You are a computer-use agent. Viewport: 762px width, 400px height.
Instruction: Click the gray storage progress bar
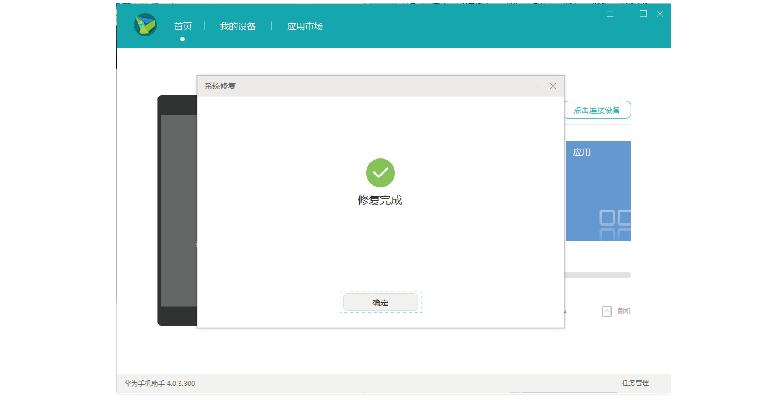[x=598, y=274]
